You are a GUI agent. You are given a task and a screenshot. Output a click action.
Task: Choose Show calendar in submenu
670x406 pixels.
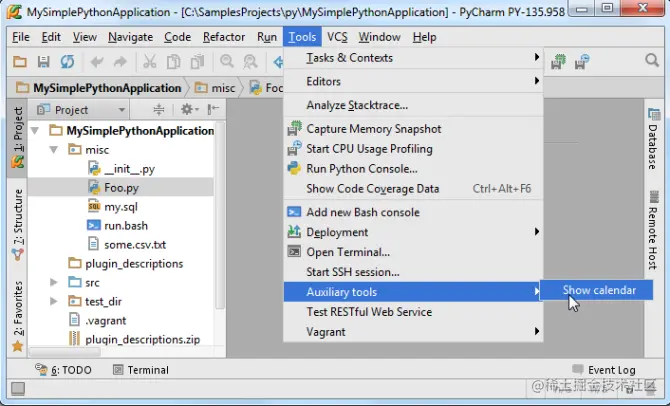coord(597,290)
